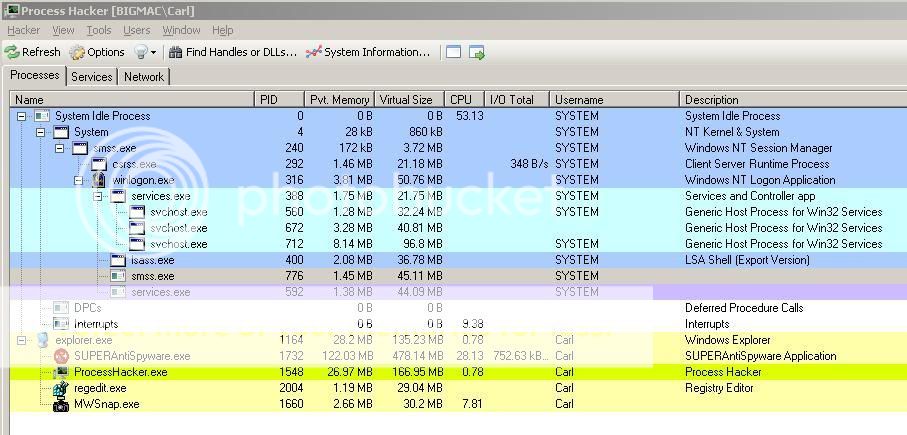Select the regedit.exe process row
Viewport: 907px width, 435px height.
tap(458, 388)
